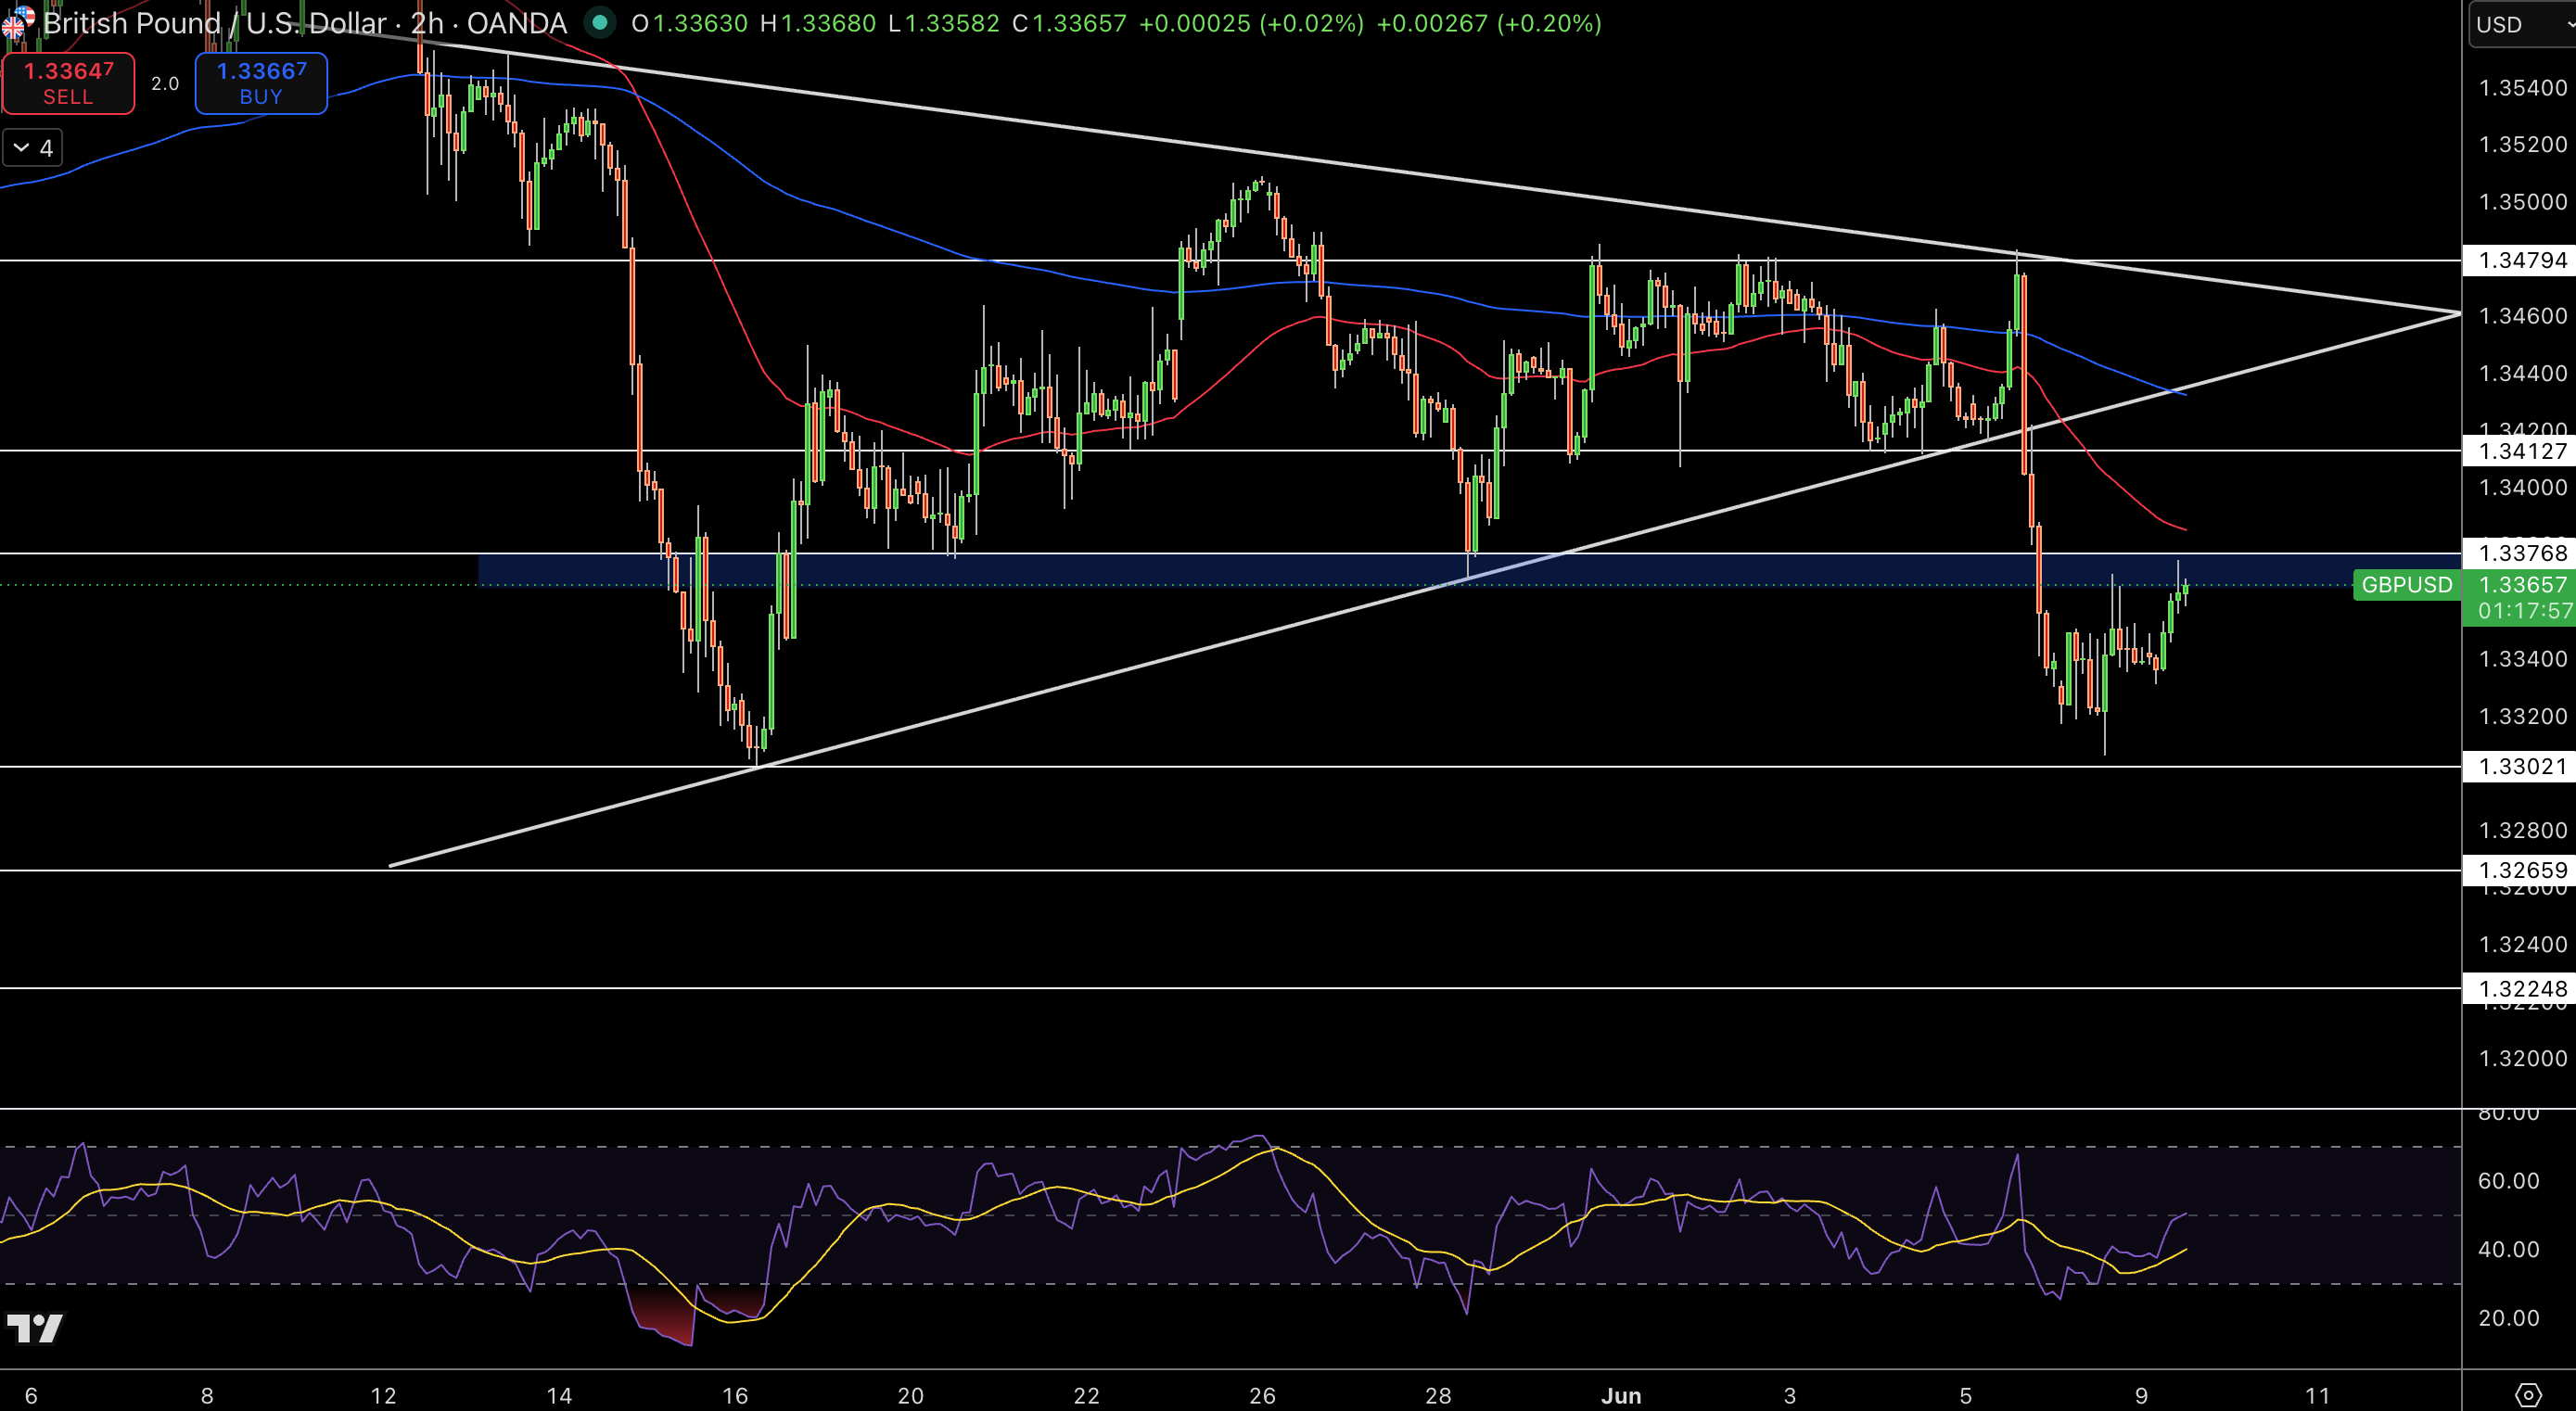Screen dimensions: 2576x1411
Task: Click the 1.35400 price scale value
Action: click(x=2522, y=88)
